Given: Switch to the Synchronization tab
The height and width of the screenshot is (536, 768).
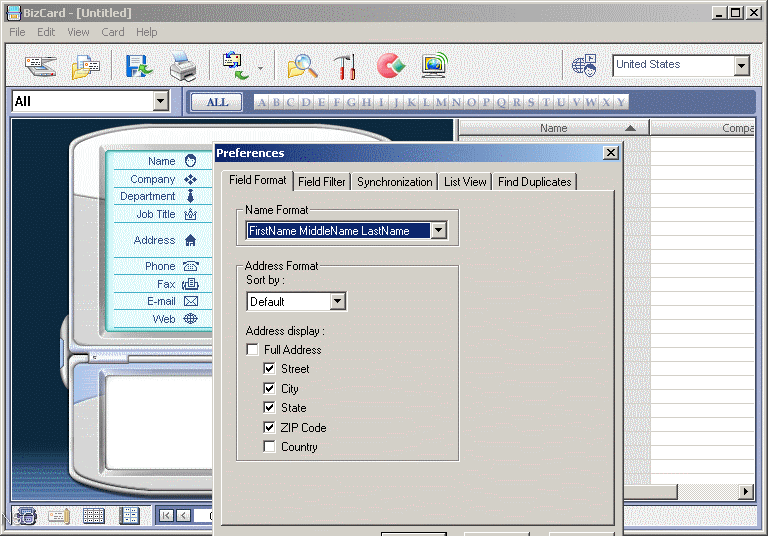Looking at the screenshot, I should click(394, 182).
